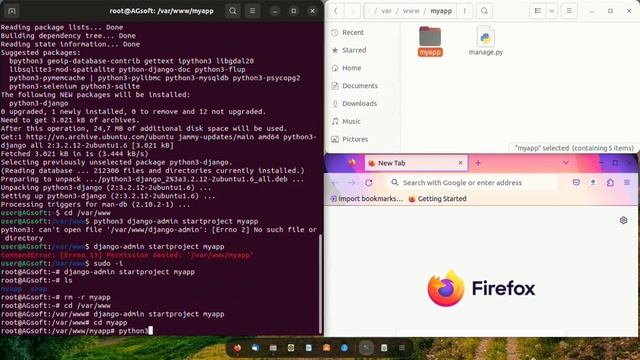The height and width of the screenshot is (360, 640).
Task: Click the terminal scrollbar
Action: coord(320,284)
